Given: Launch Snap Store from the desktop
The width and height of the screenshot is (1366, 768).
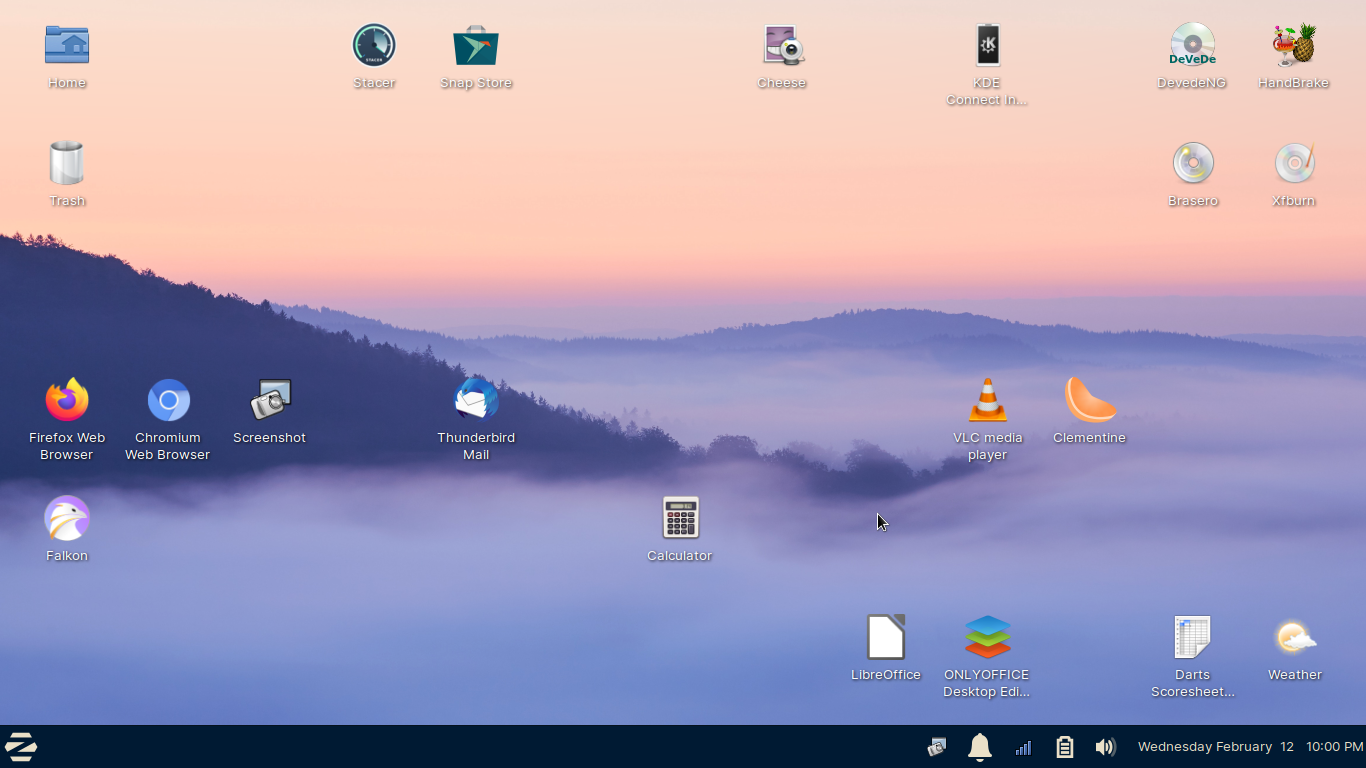Looking at the screenshot, I should 476,46.
